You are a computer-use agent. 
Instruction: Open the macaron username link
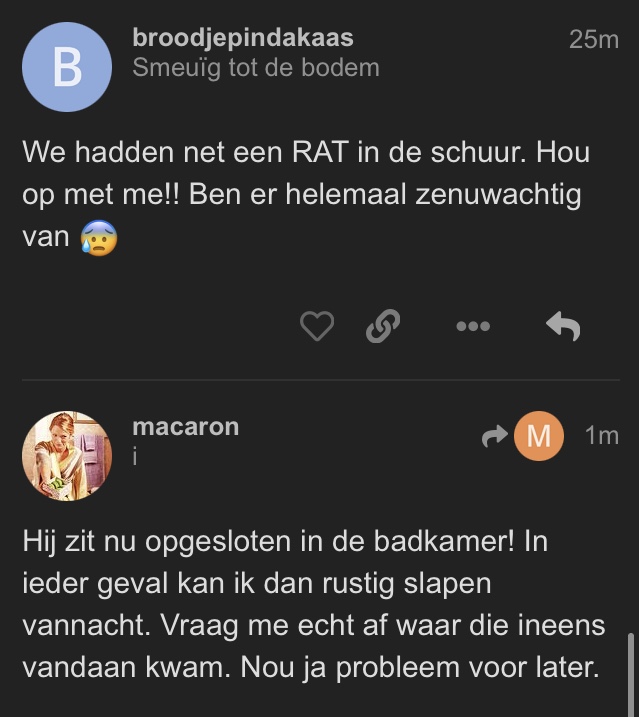186,427
